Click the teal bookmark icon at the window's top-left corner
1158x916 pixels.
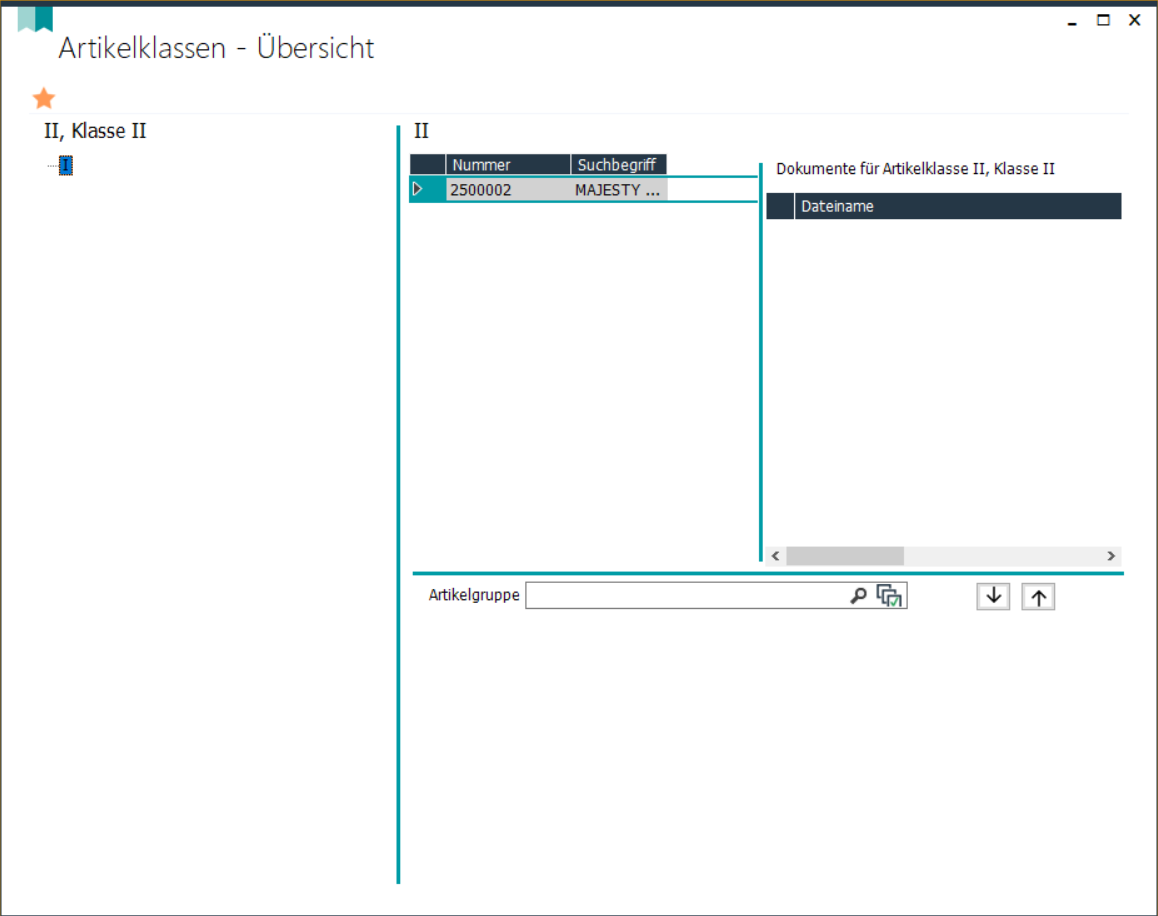35,19
